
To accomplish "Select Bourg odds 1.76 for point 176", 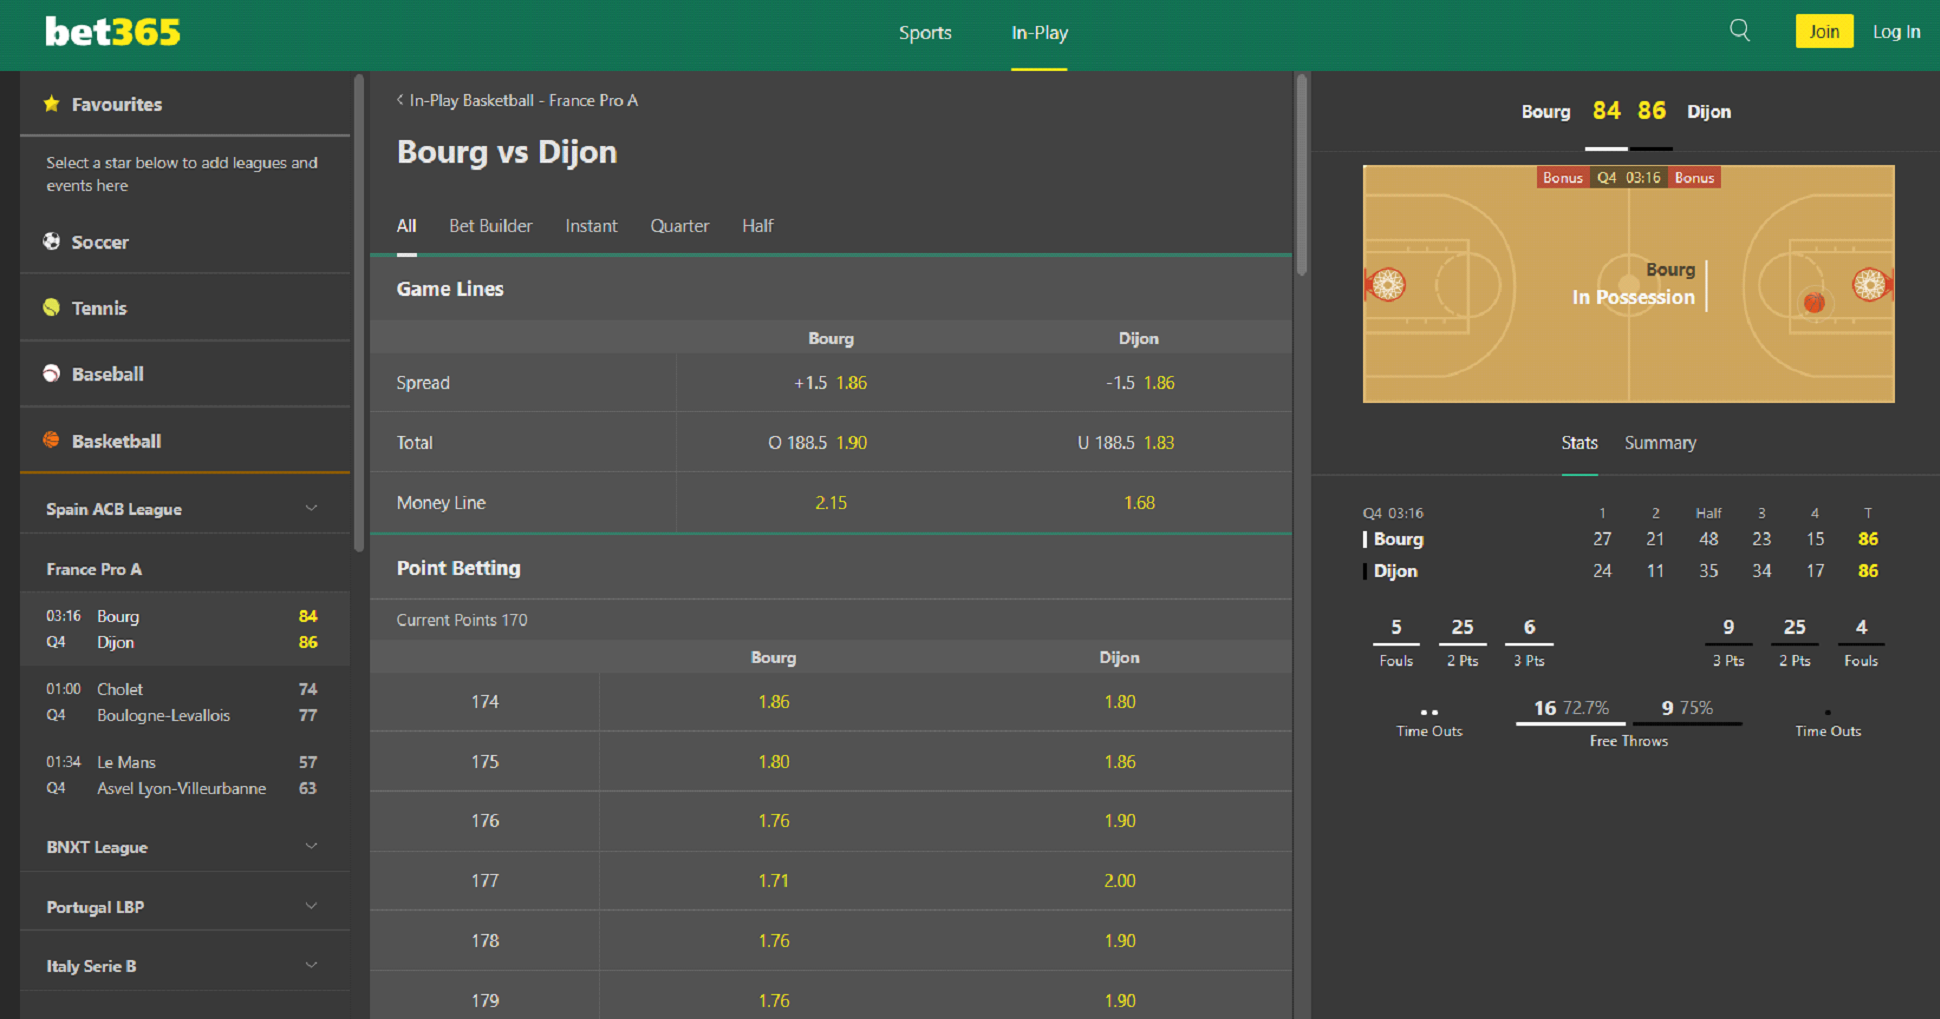I will tap(773, 821).
